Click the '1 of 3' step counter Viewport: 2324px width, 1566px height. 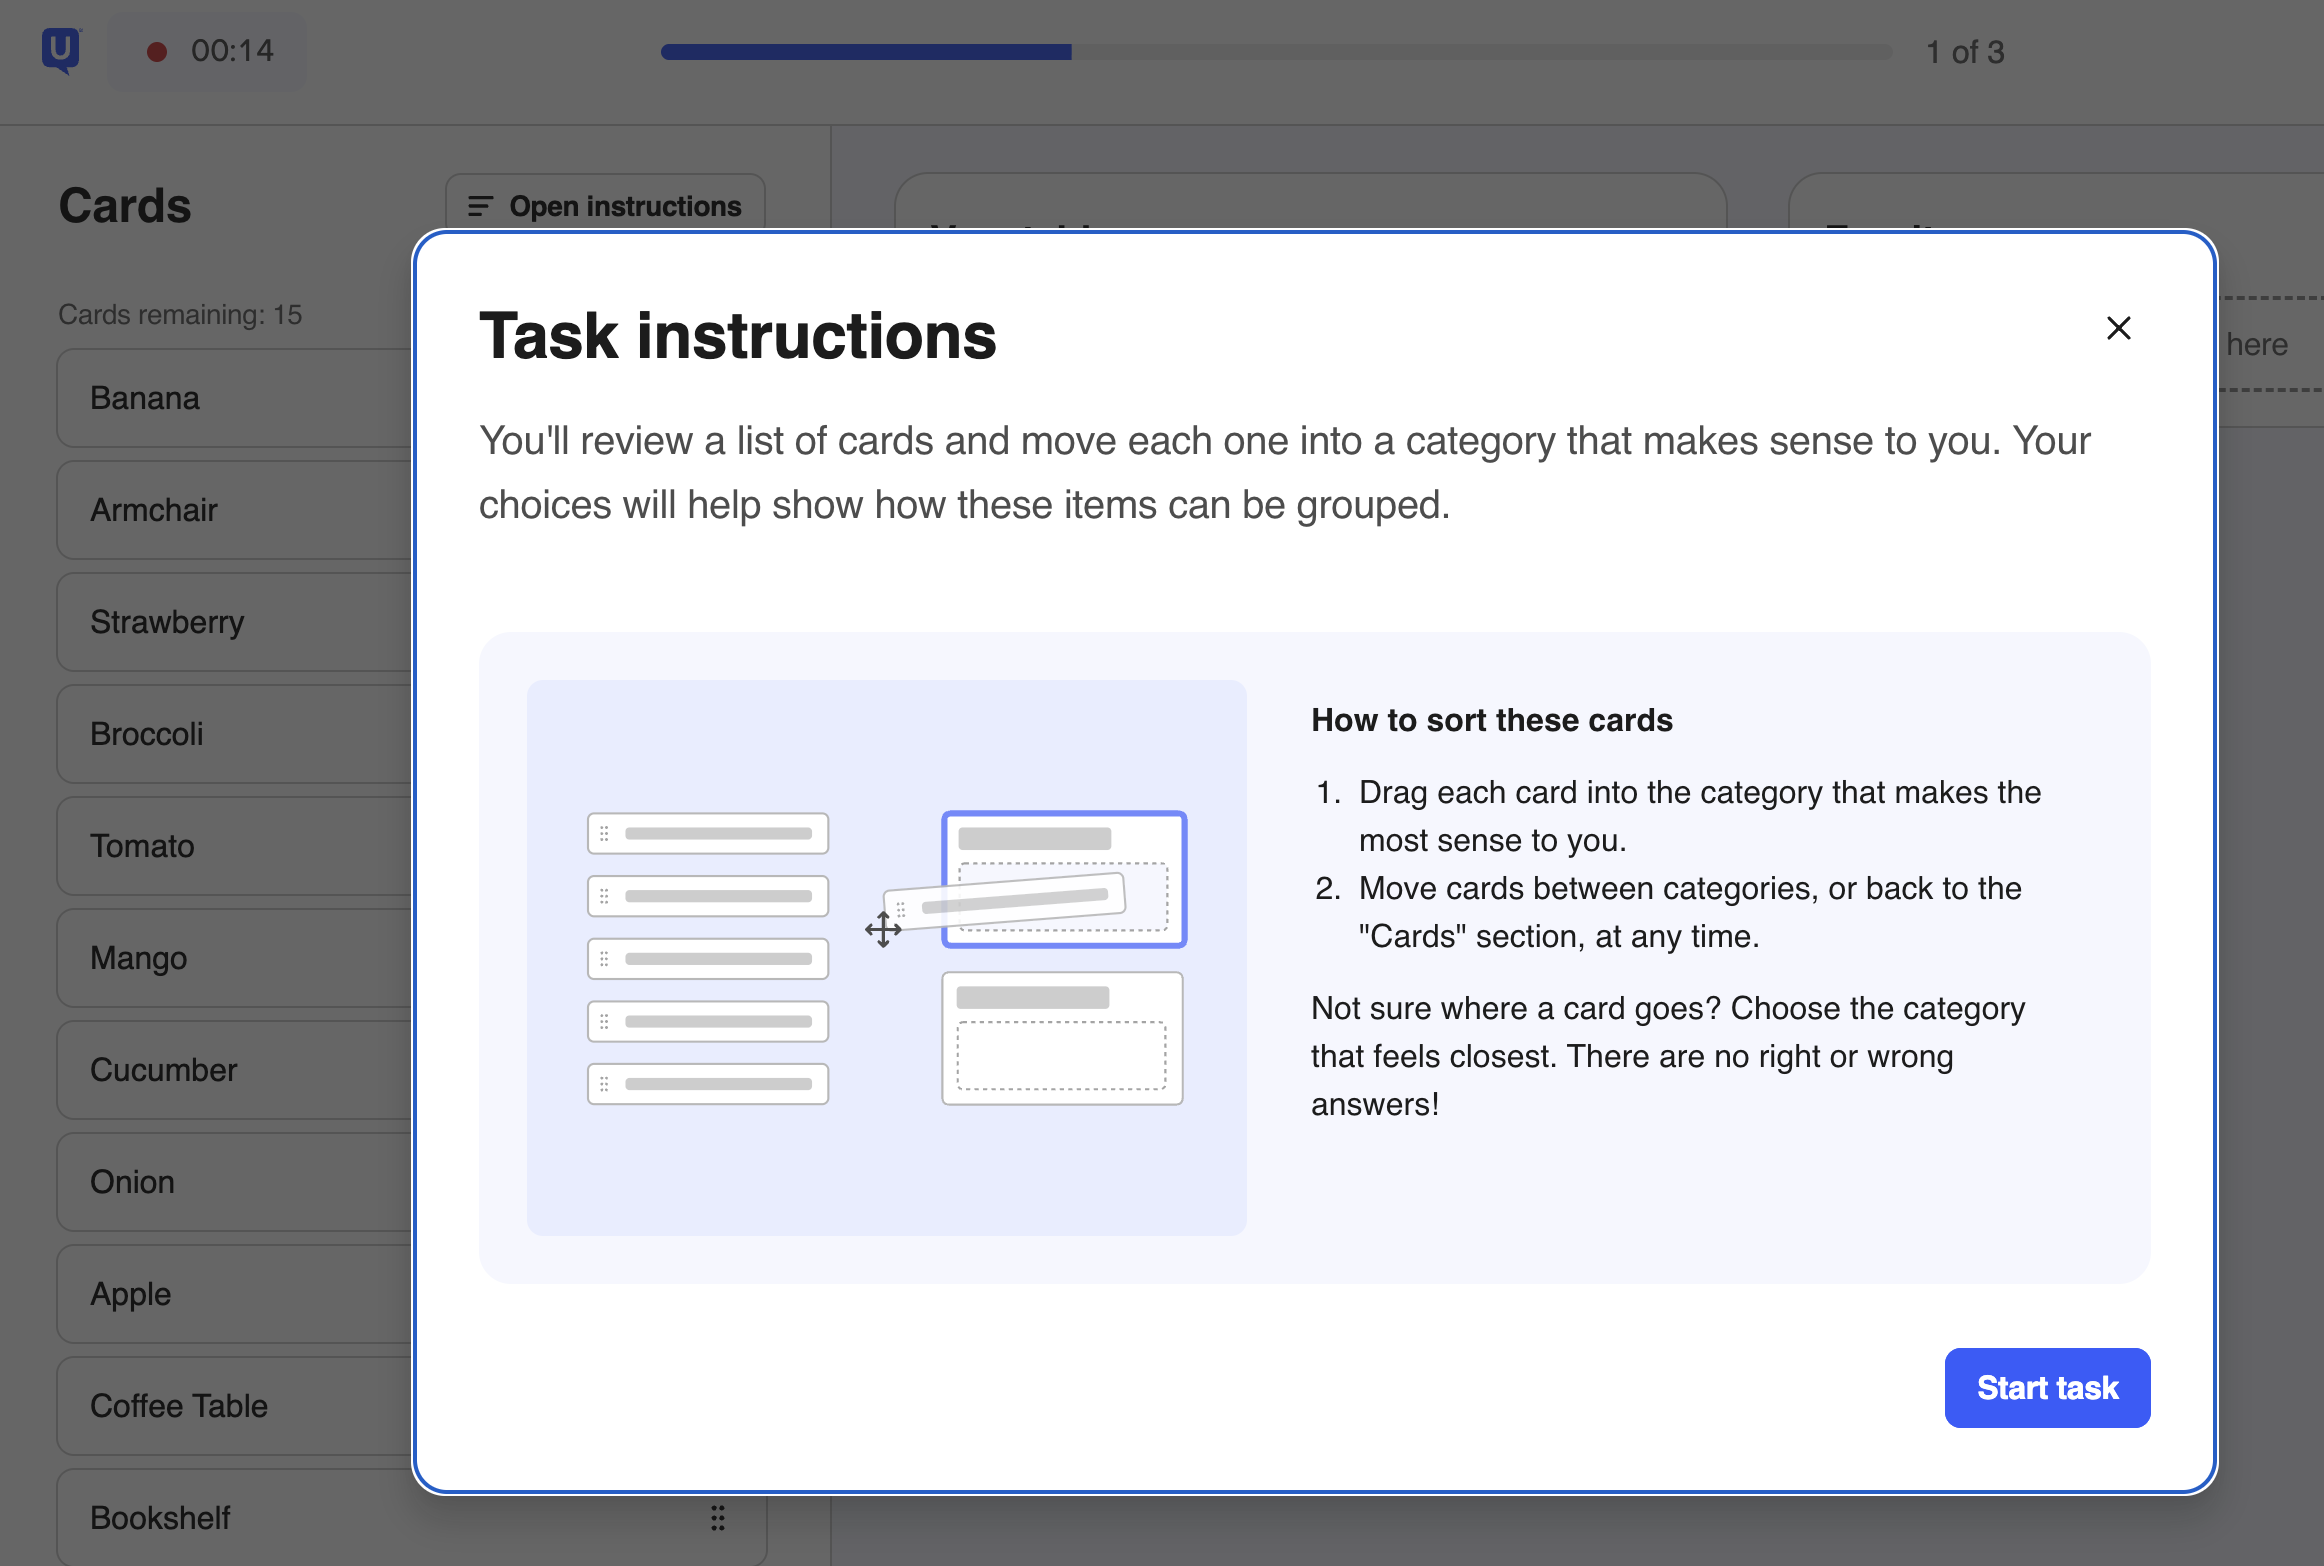(x=1965, y=52)
